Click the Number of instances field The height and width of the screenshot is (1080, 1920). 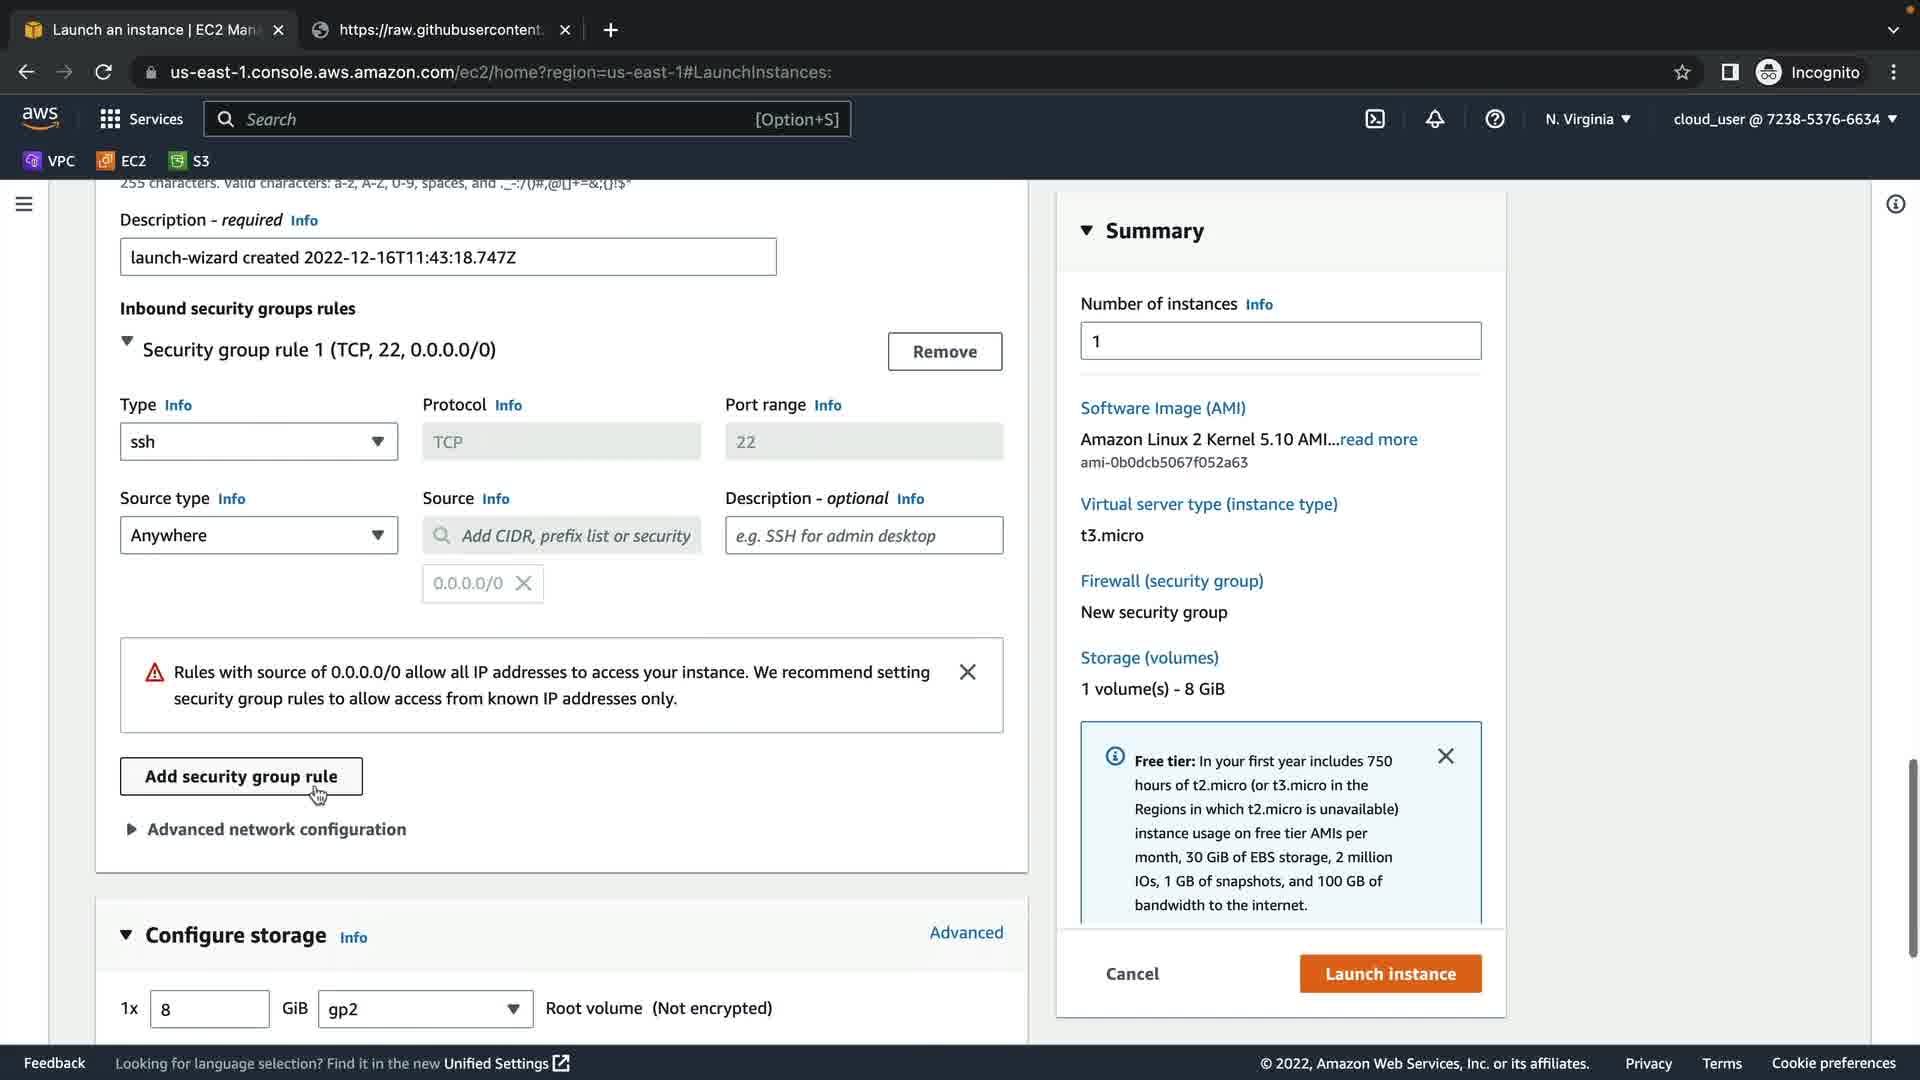tap(1280, 341)
